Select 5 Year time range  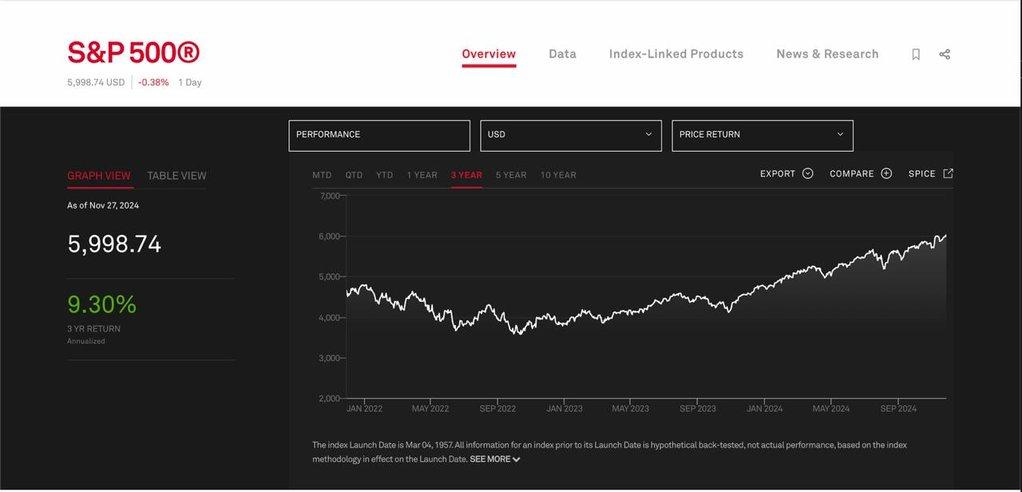(x=511, y=175)
